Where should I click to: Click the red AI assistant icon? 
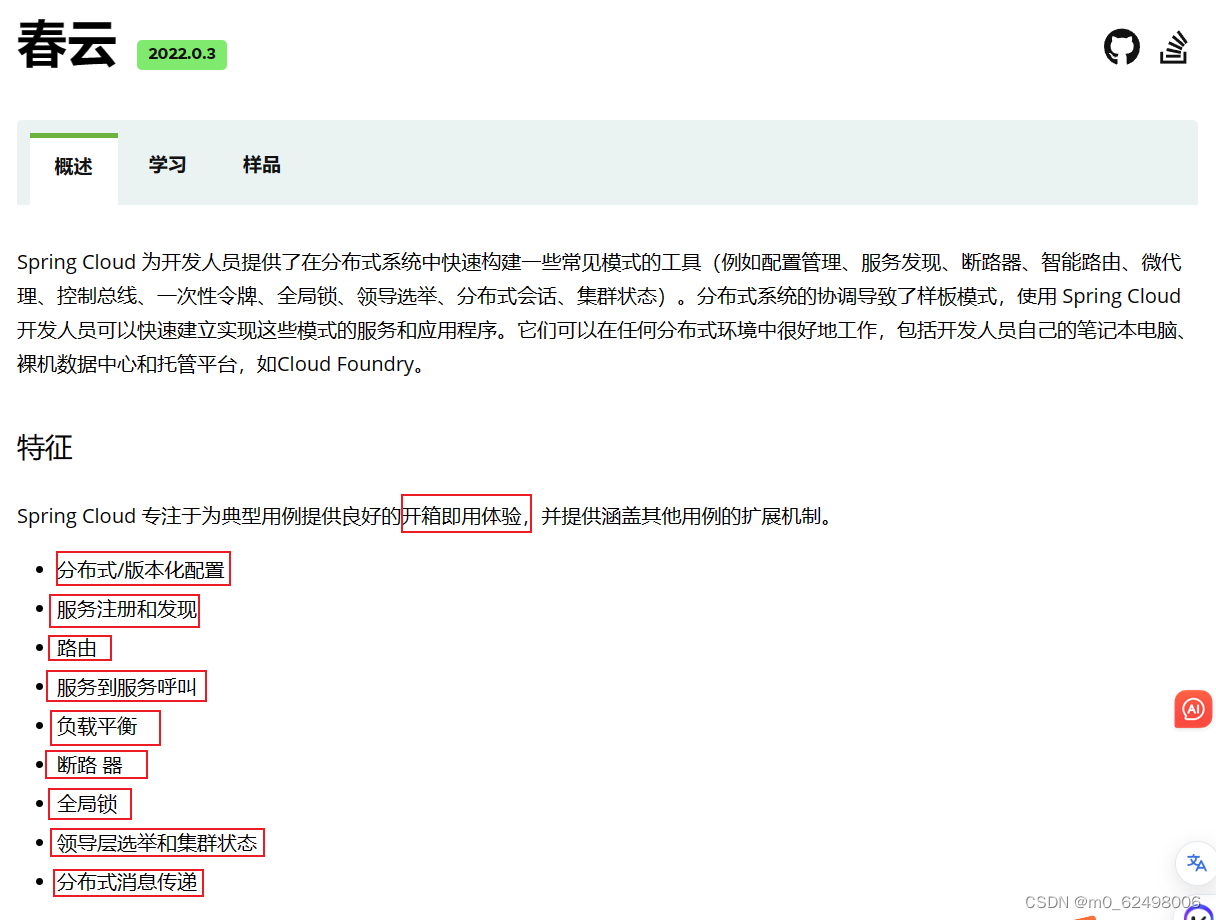(1193, 709)
